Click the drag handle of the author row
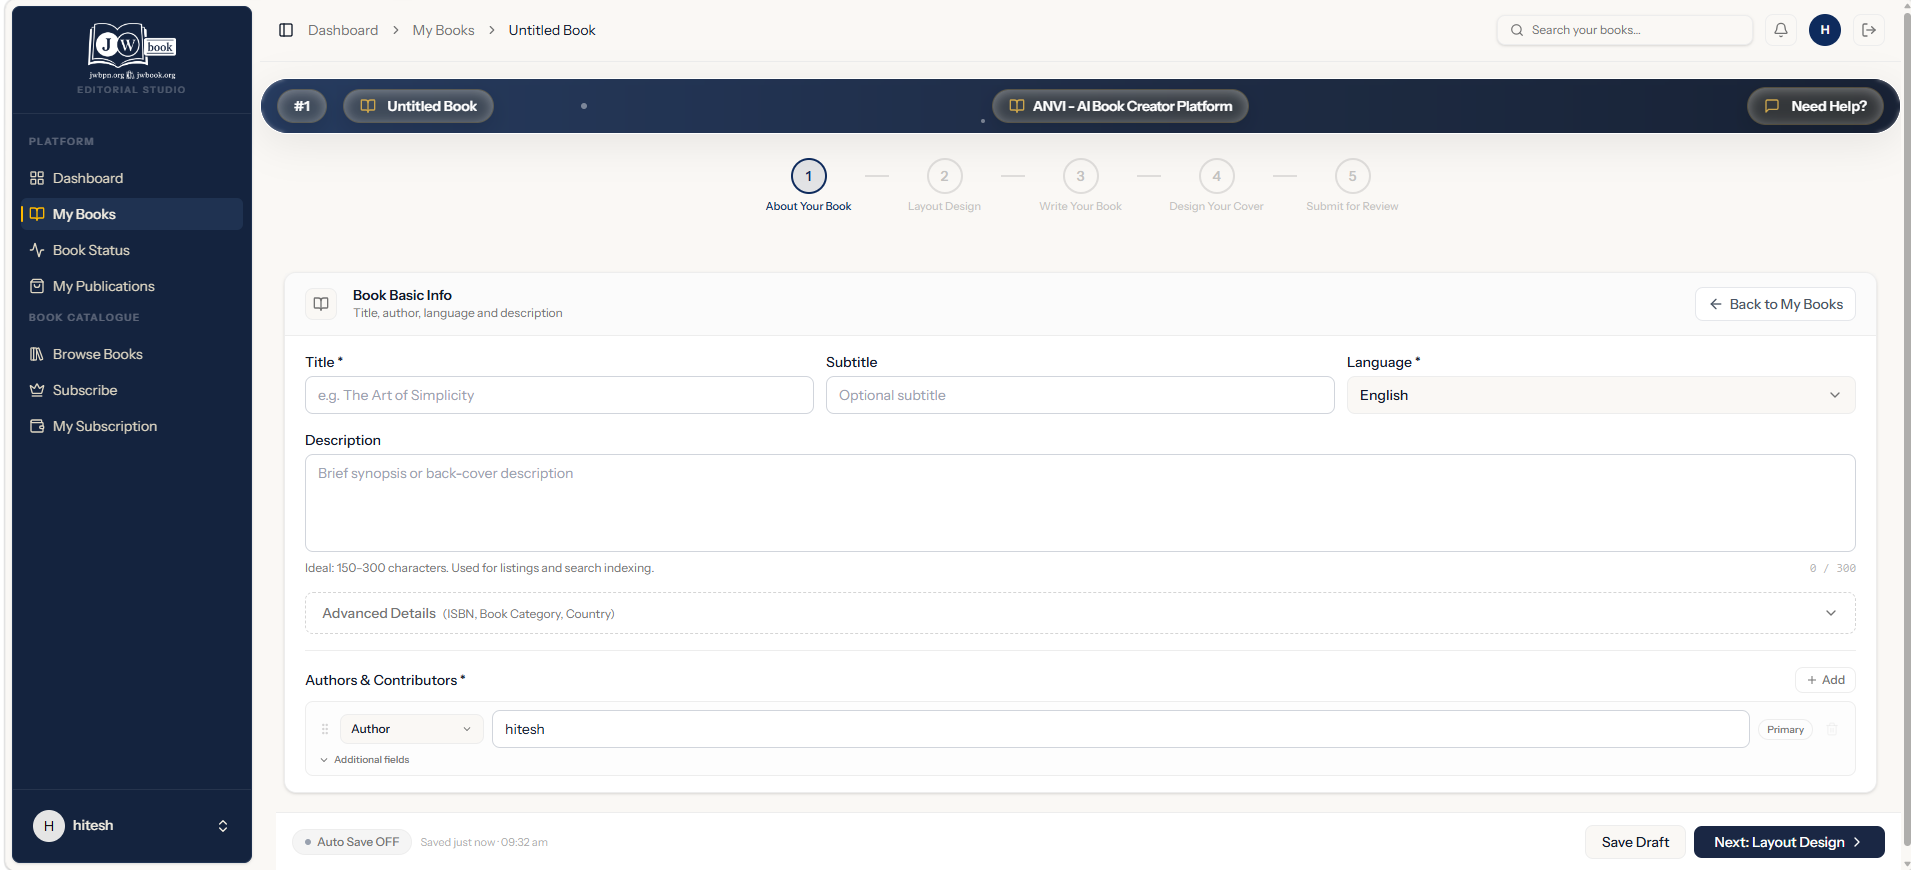This screenshot has width=1911, height=870. point(325,729)
